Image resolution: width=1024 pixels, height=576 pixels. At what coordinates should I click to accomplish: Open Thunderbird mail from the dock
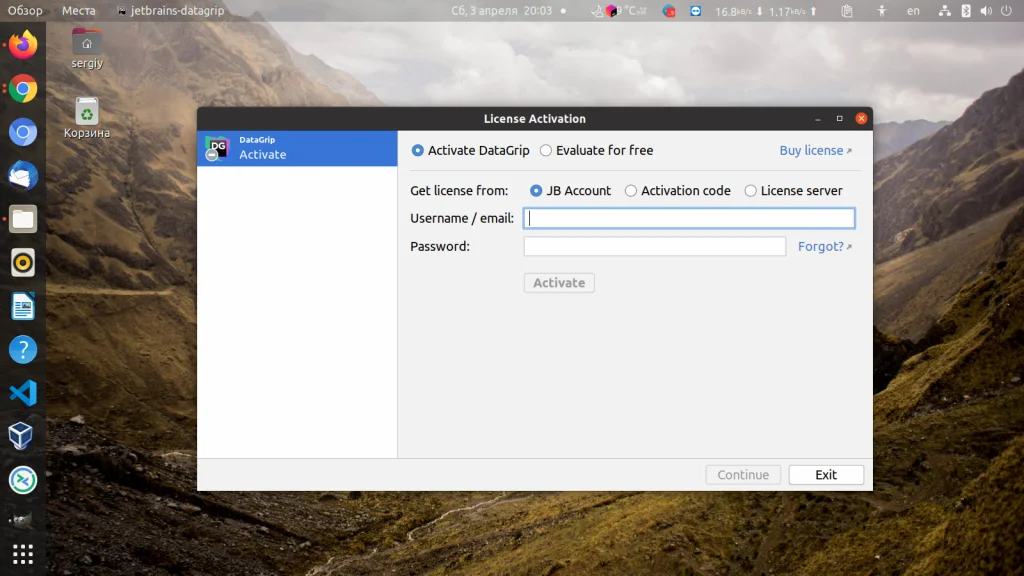23,176
